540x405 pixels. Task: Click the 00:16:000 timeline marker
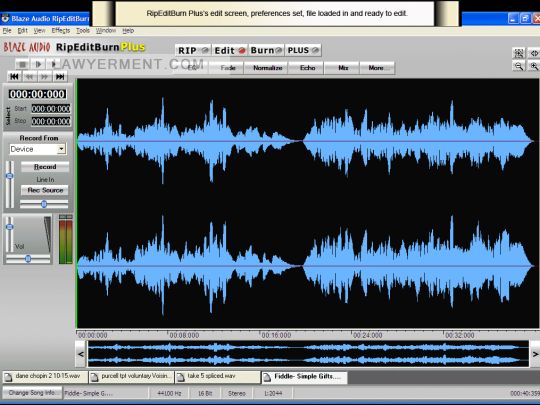click(276, 335)
